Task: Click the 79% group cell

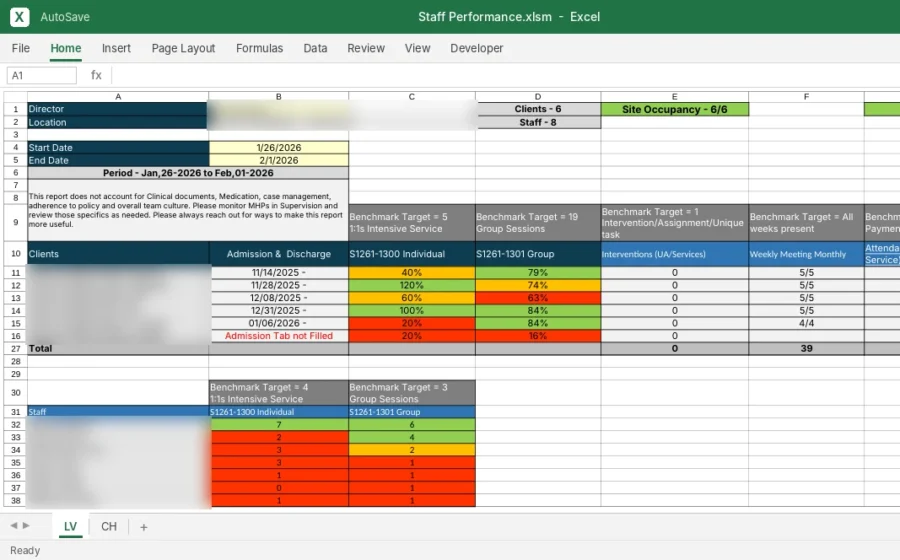Action: pos(538,273)
